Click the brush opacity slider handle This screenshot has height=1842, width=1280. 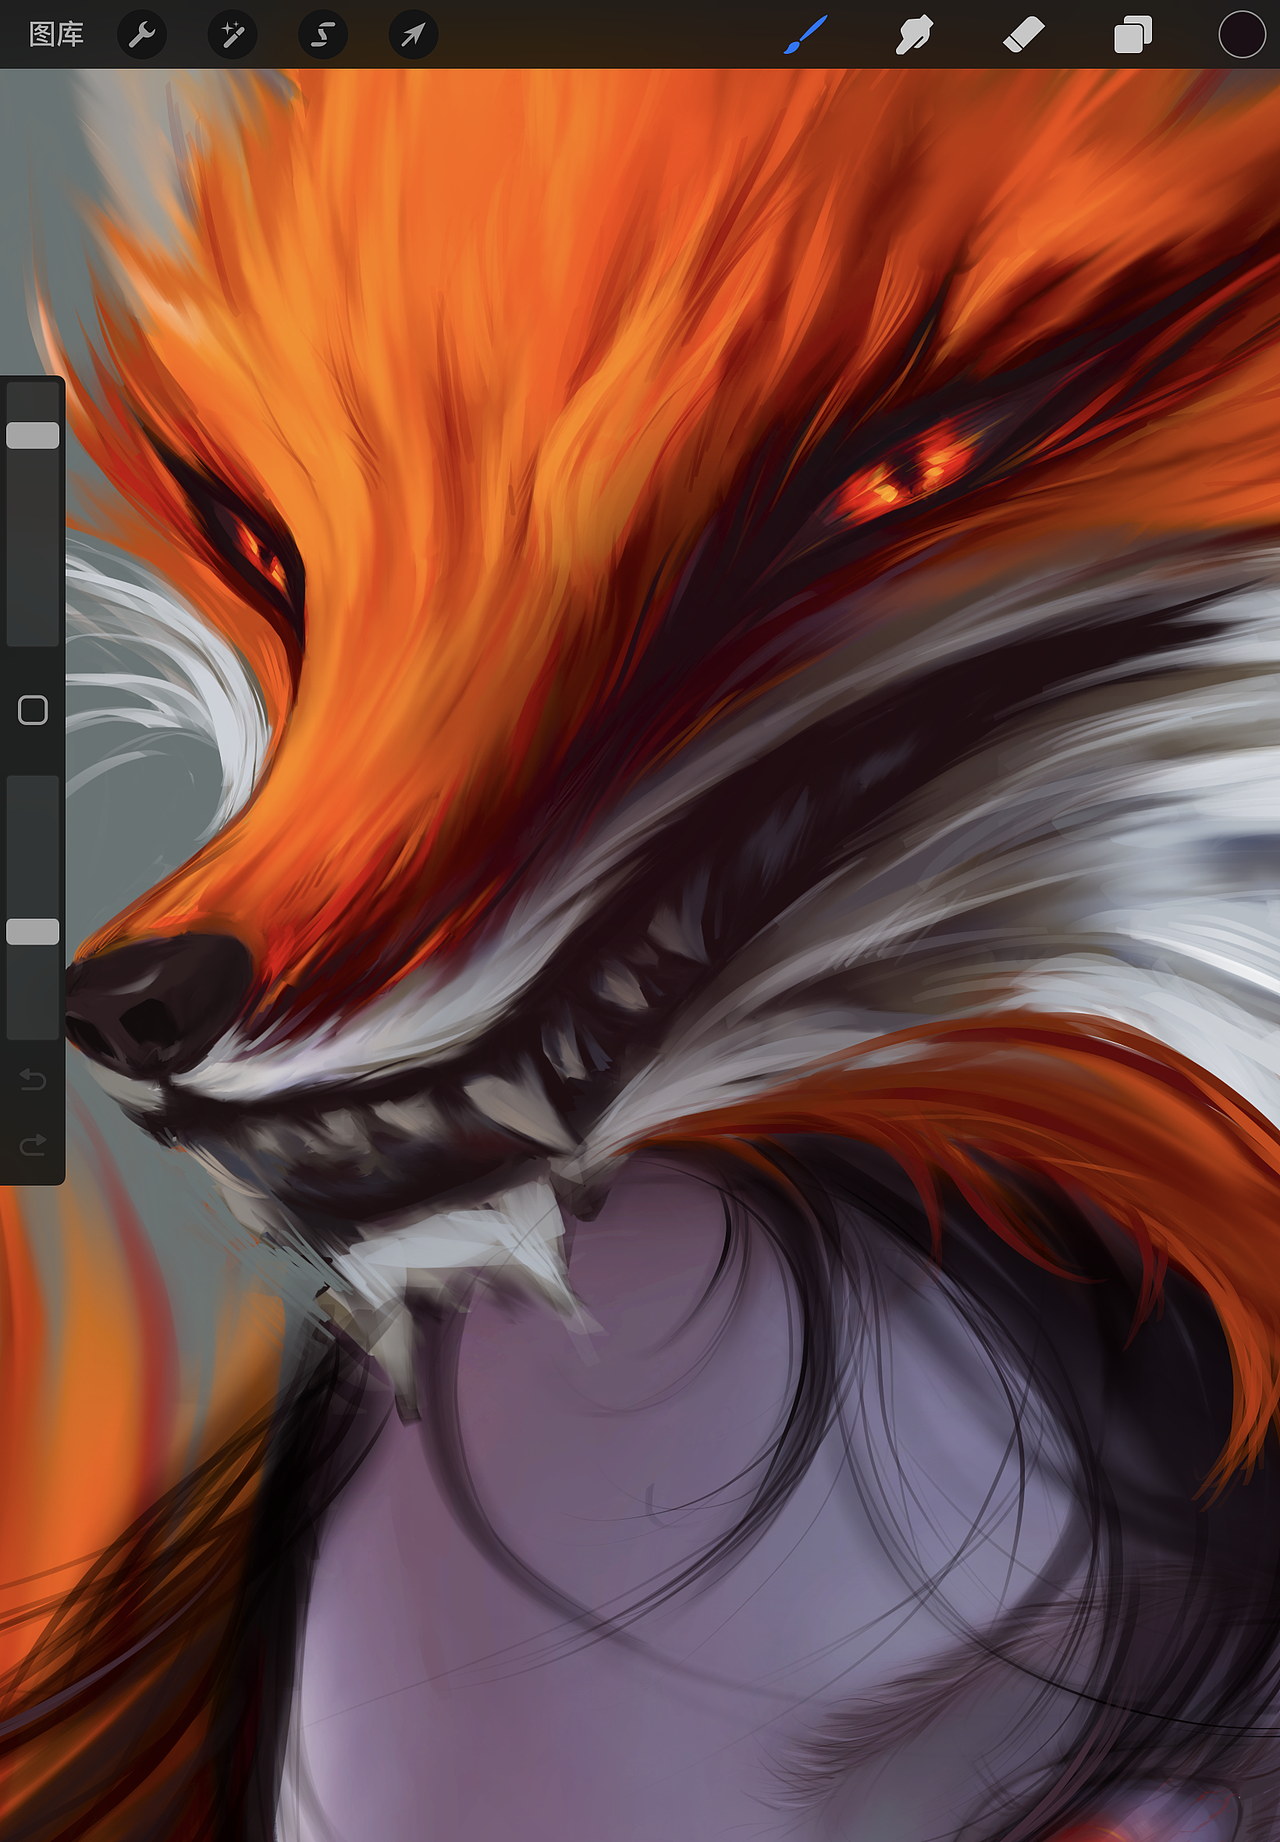coord(33,932)
